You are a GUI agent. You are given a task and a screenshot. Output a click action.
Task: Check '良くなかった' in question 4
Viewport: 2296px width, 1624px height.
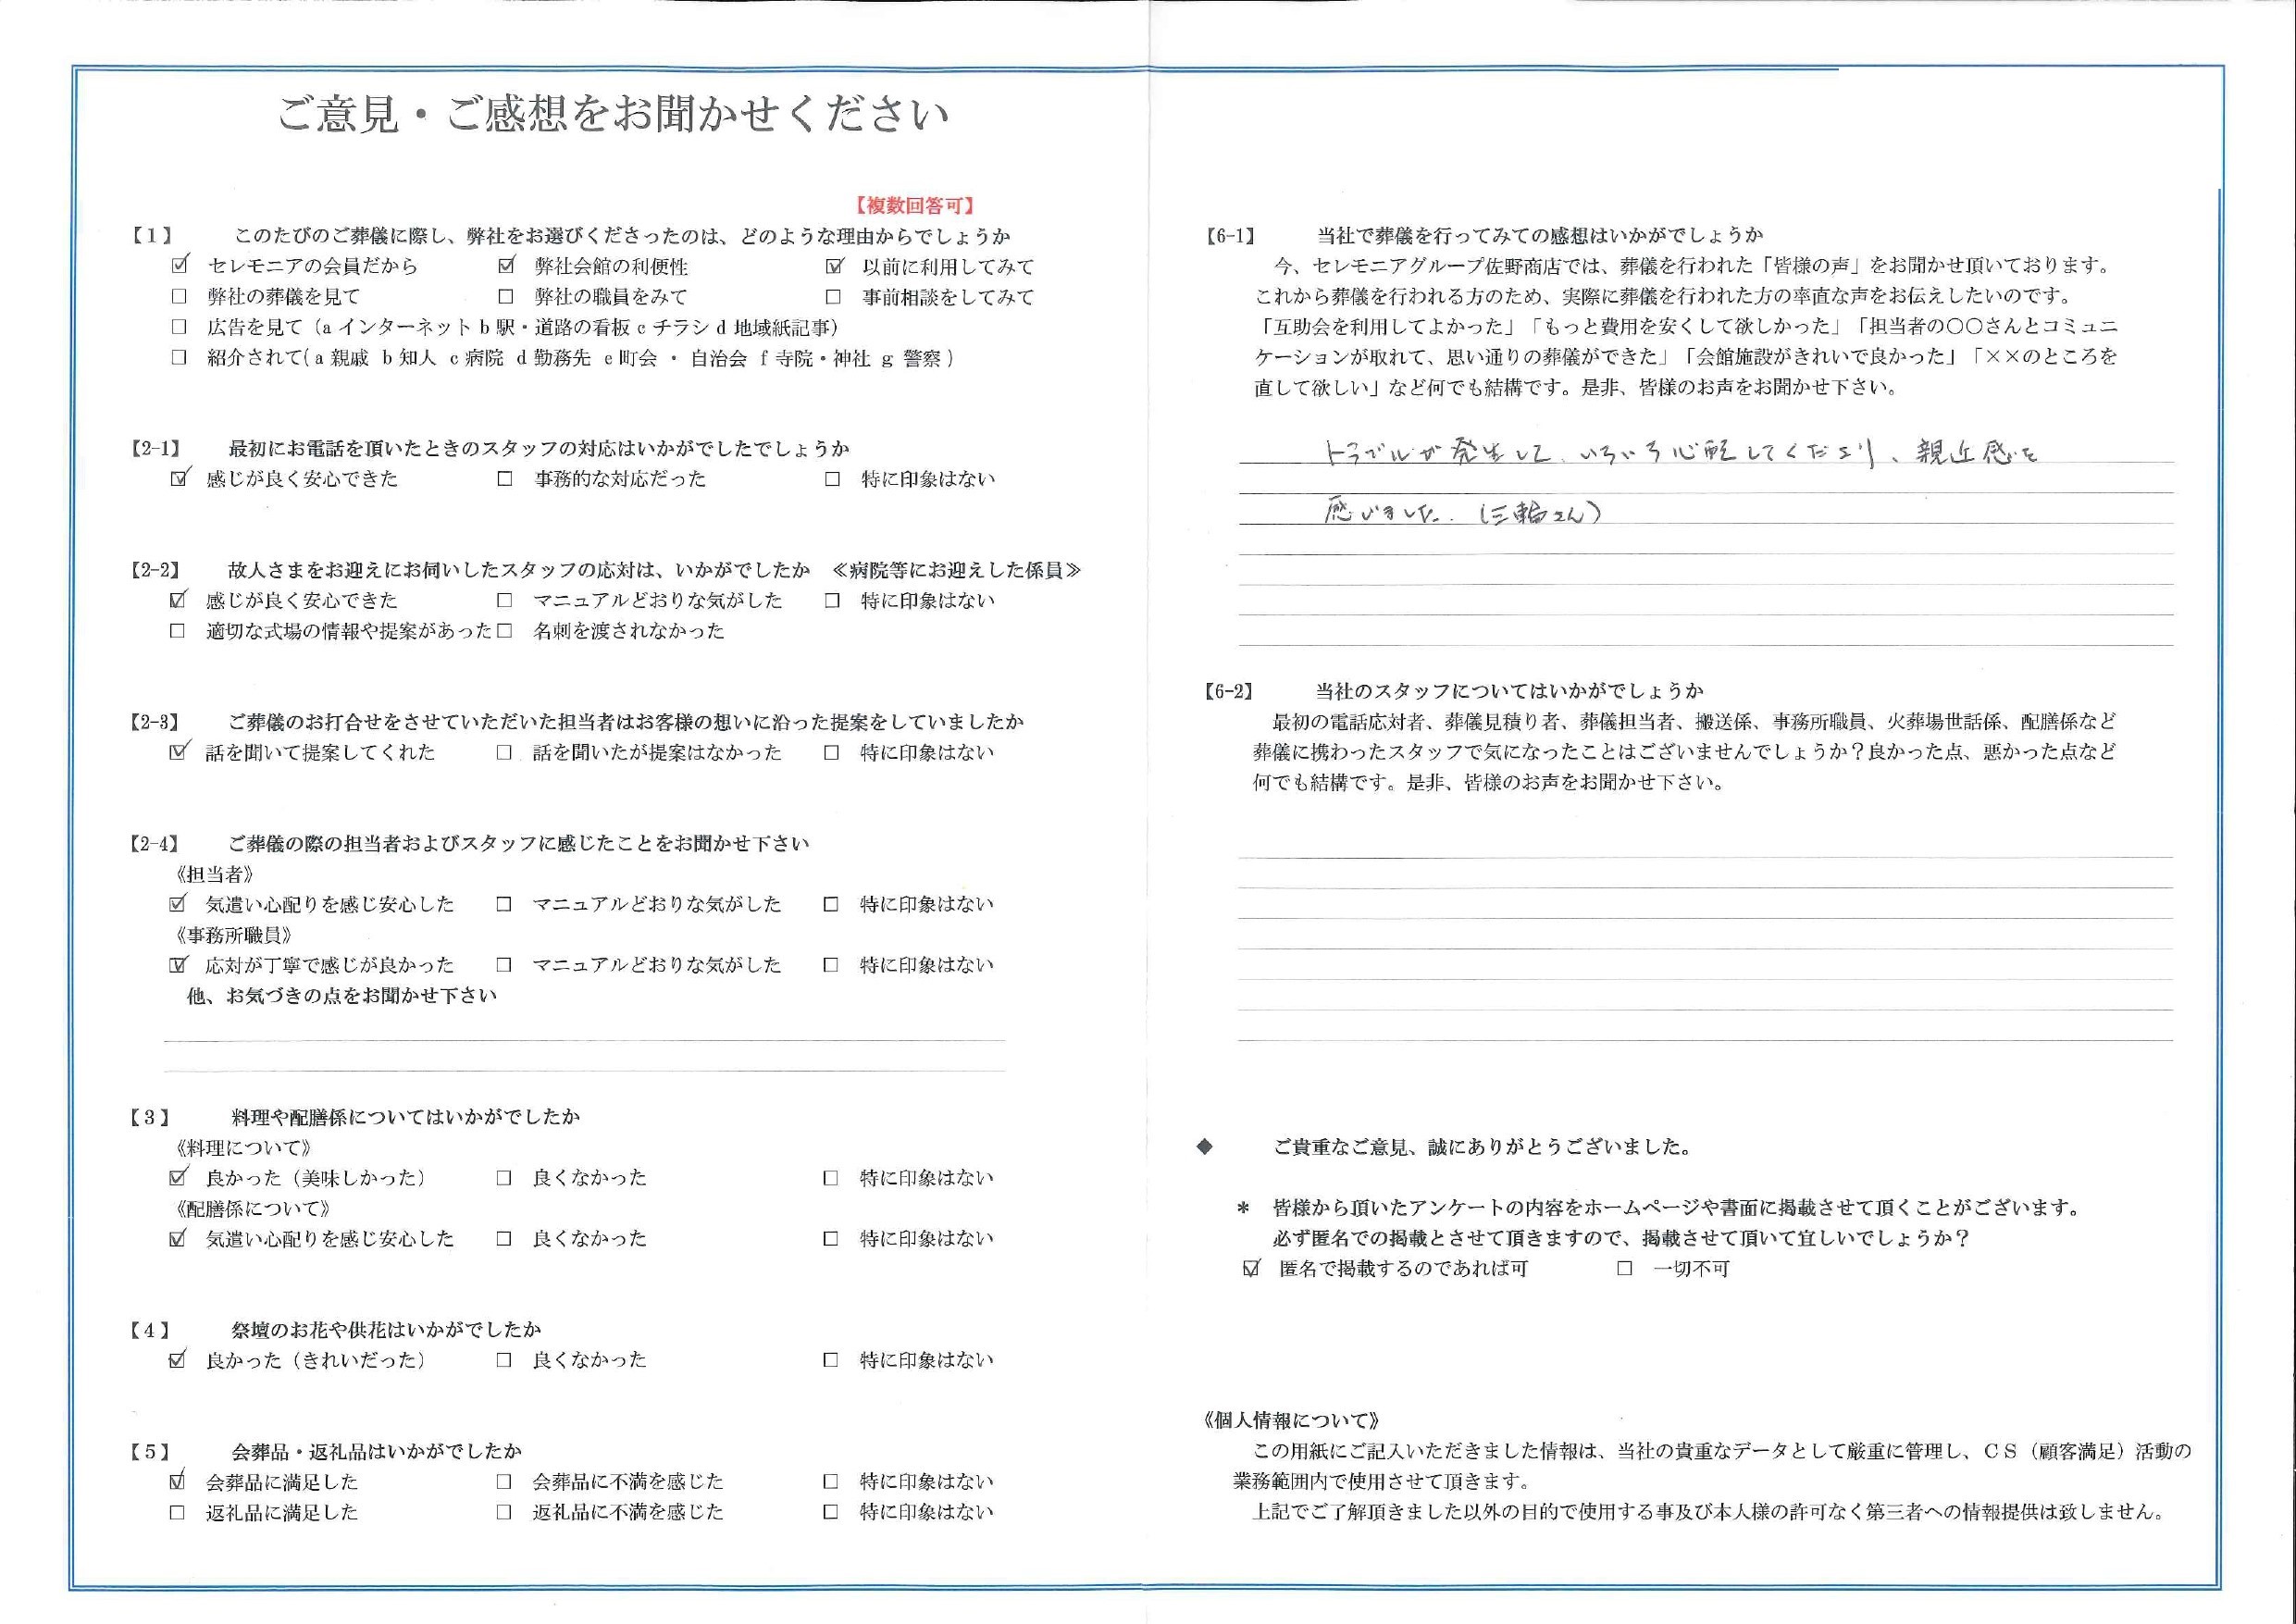coord(504,1360)
